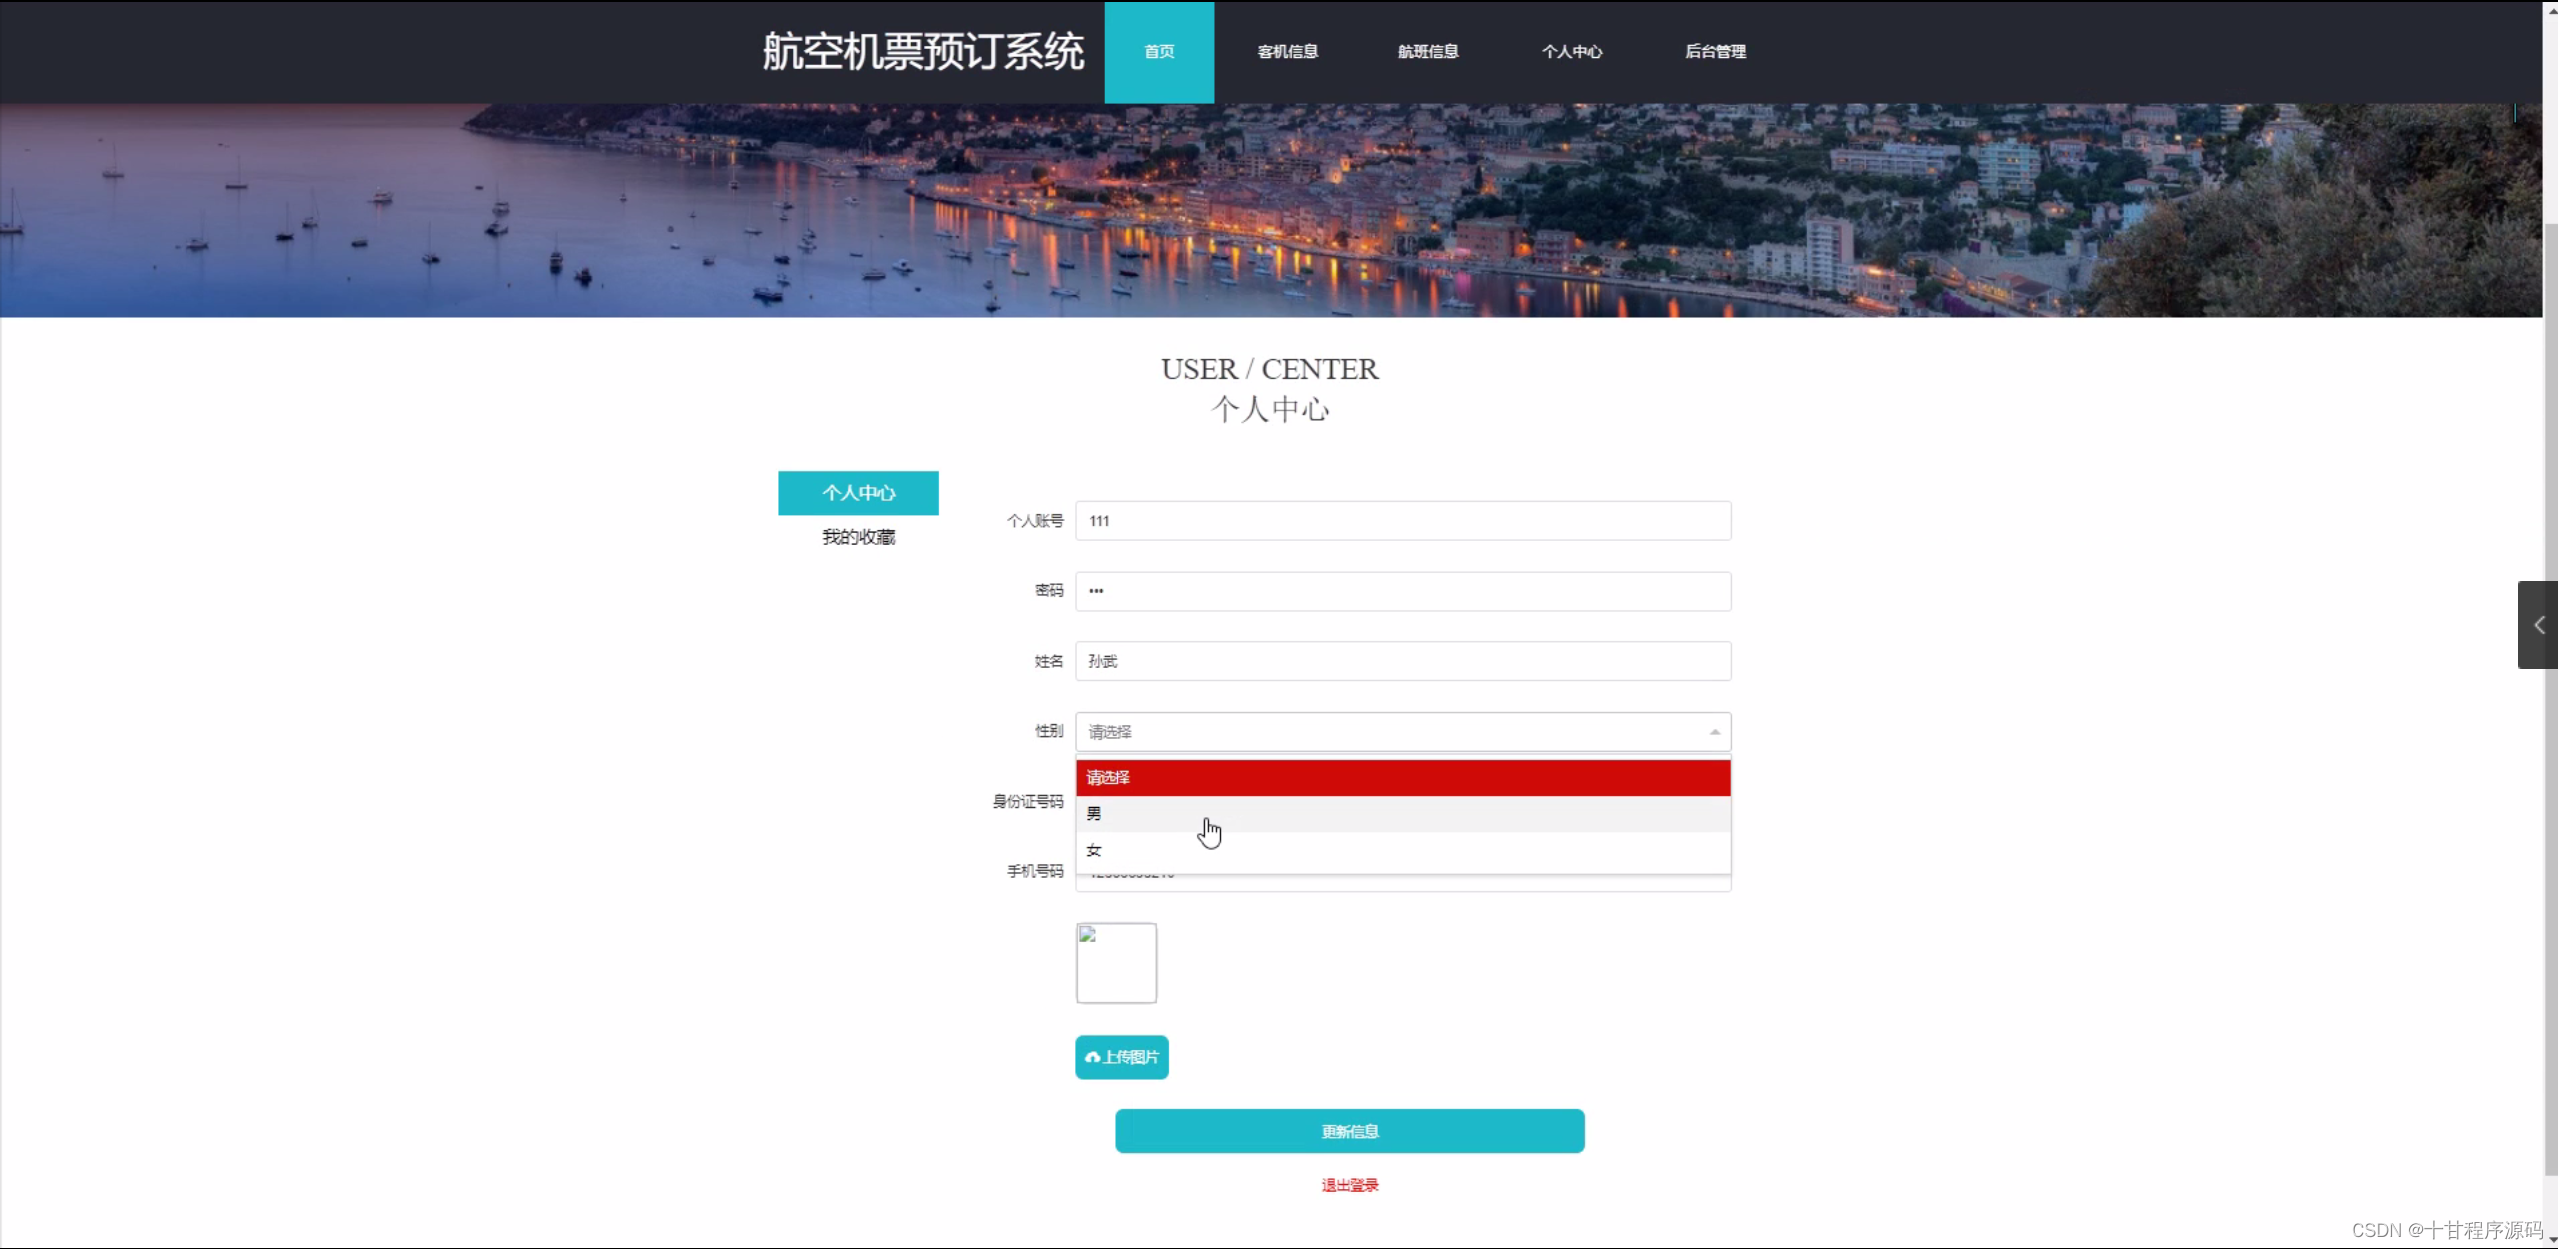Open the 后台管理 navigation link
The width and height of the screenshot is (2558, 1249).
[x=1714, y=52]
